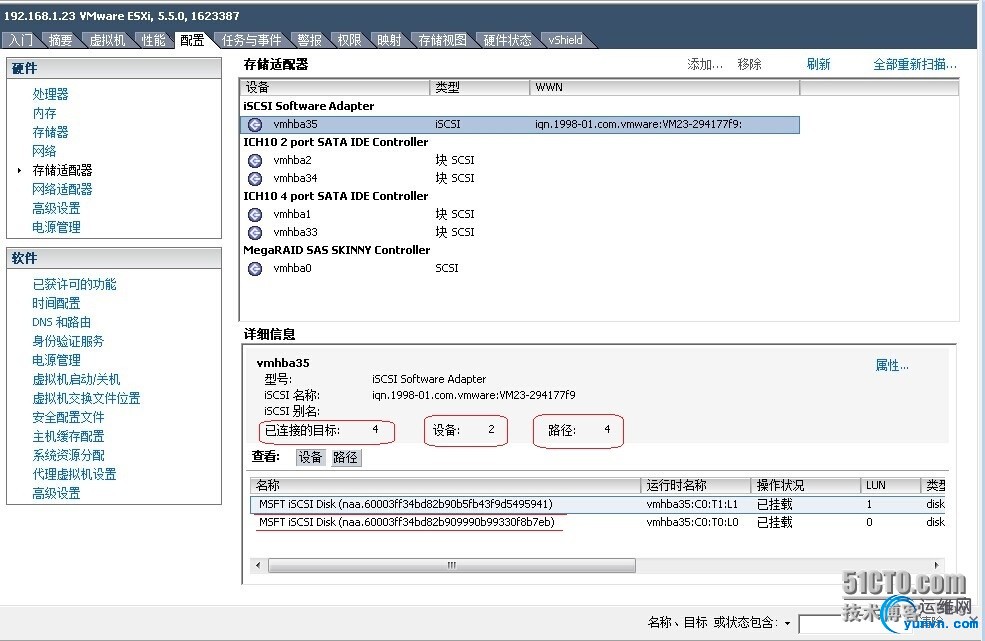The height and width of the screenshot is (641, 985).
Task: Open 已获许可的功能 link
Action: 74,284
